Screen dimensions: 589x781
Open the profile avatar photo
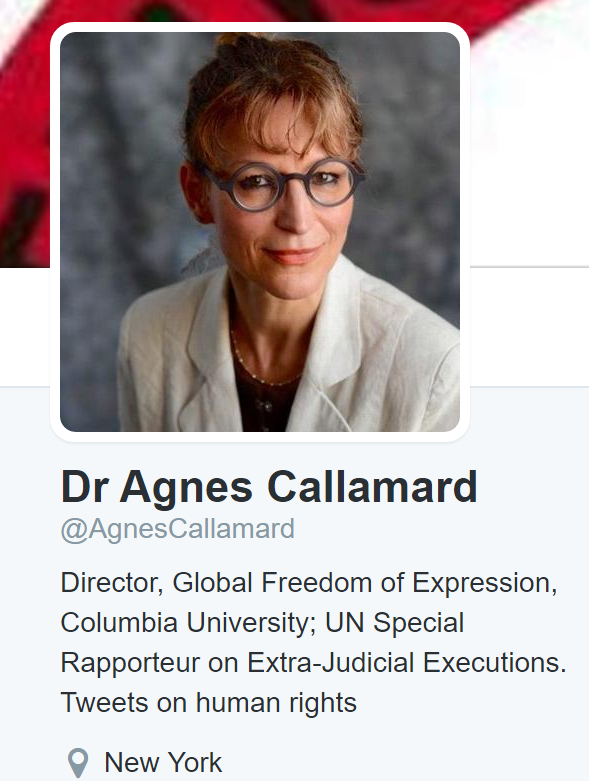coord(260,232)
